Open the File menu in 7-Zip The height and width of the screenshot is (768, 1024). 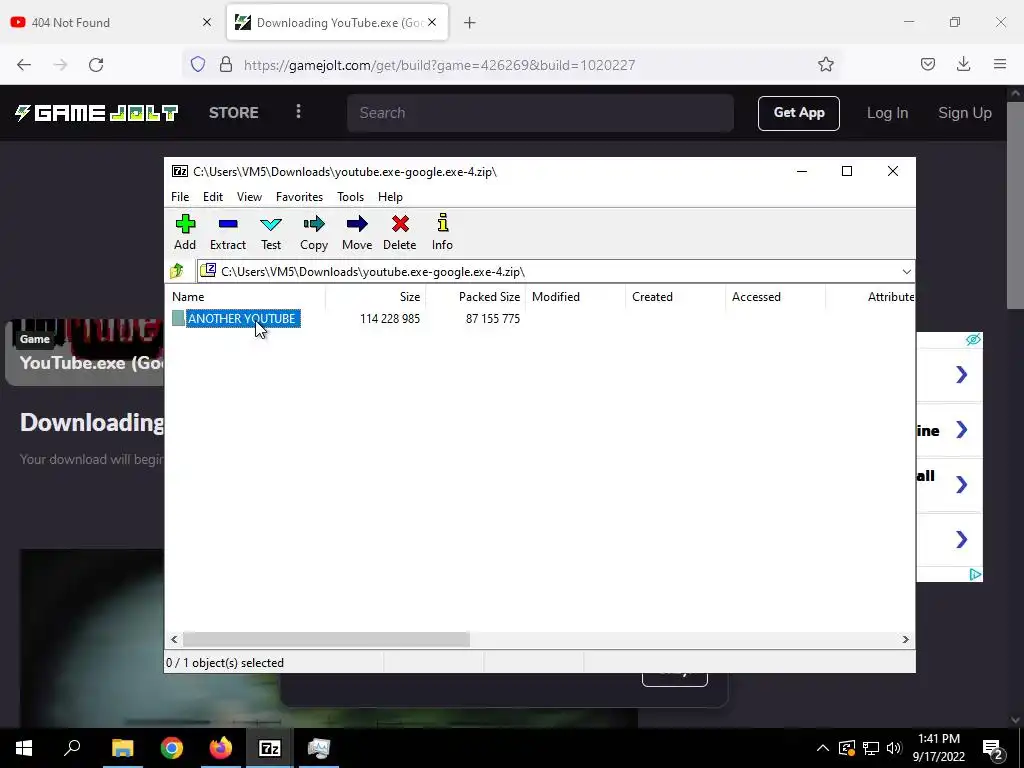[x=180, y=197]
